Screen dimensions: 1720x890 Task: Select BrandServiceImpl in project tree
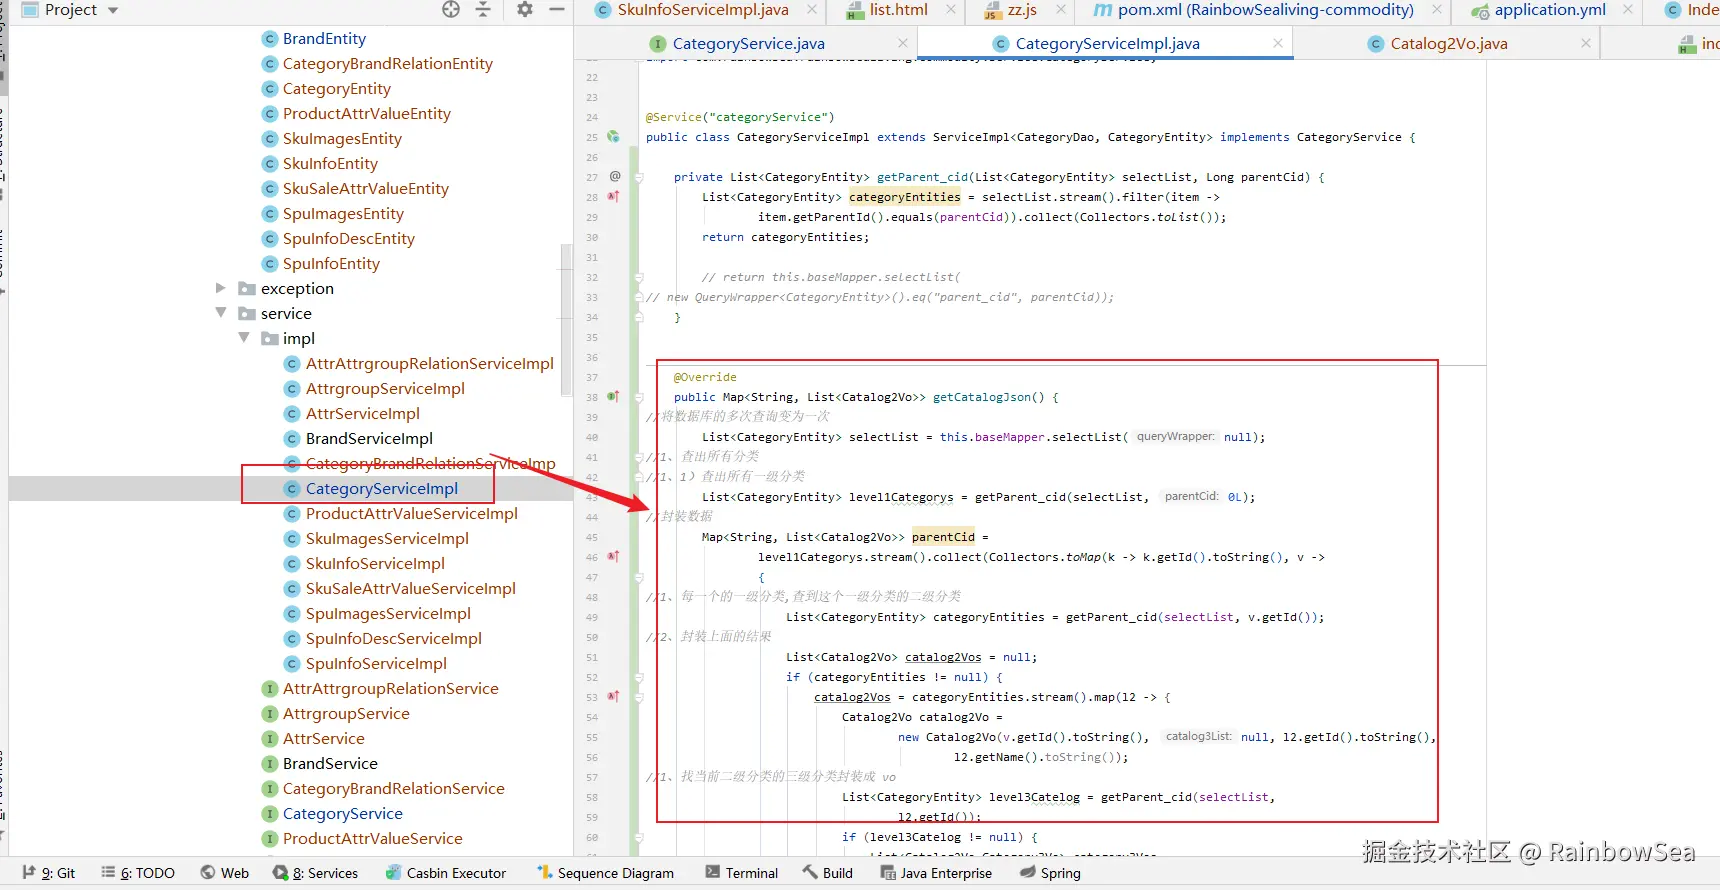pyautogui.click(x=369, y=438)
